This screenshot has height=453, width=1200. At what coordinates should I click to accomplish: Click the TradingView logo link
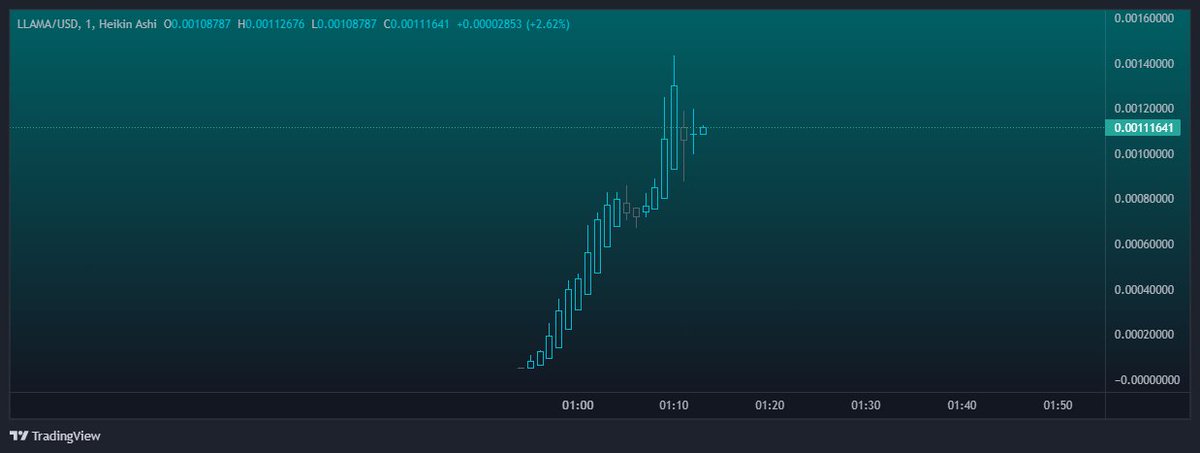pos(55,436)
